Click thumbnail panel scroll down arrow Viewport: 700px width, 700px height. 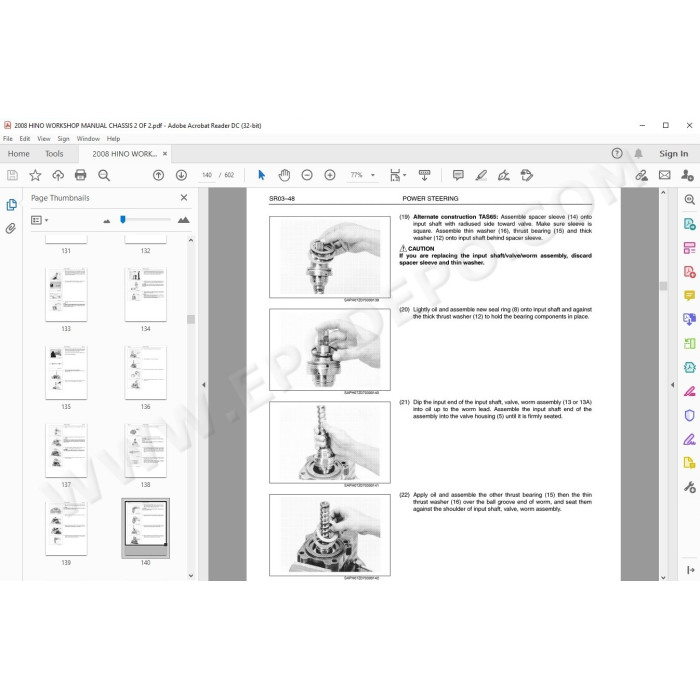coord(191,575)
